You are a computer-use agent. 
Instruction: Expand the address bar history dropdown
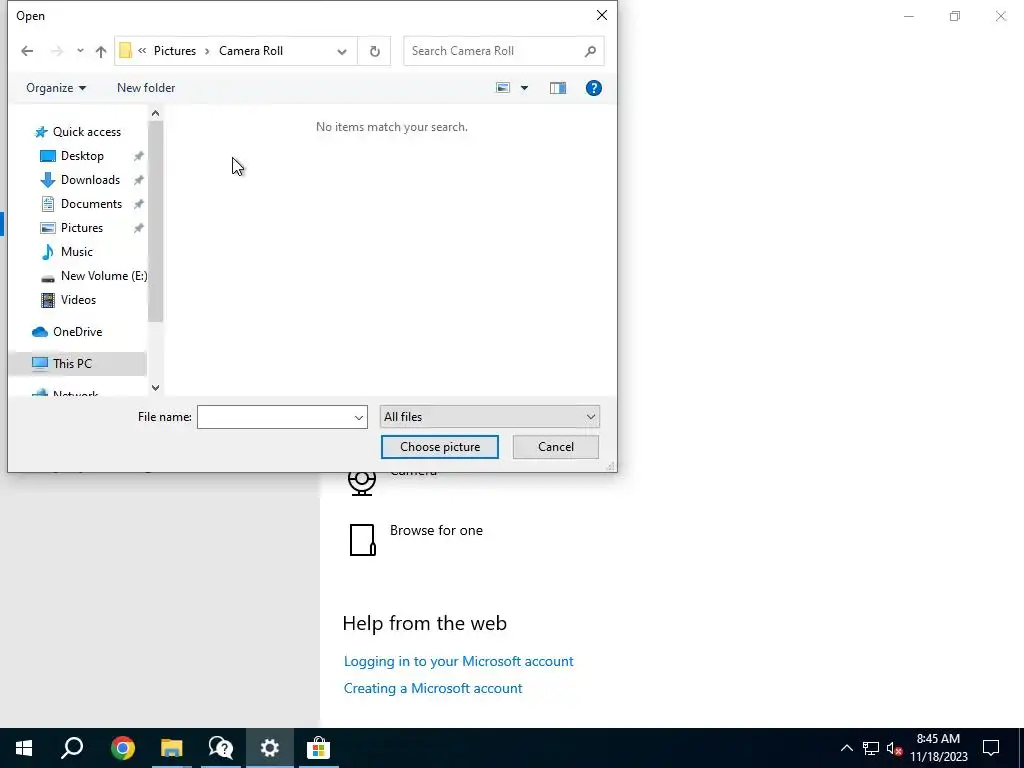coord(342,51)
